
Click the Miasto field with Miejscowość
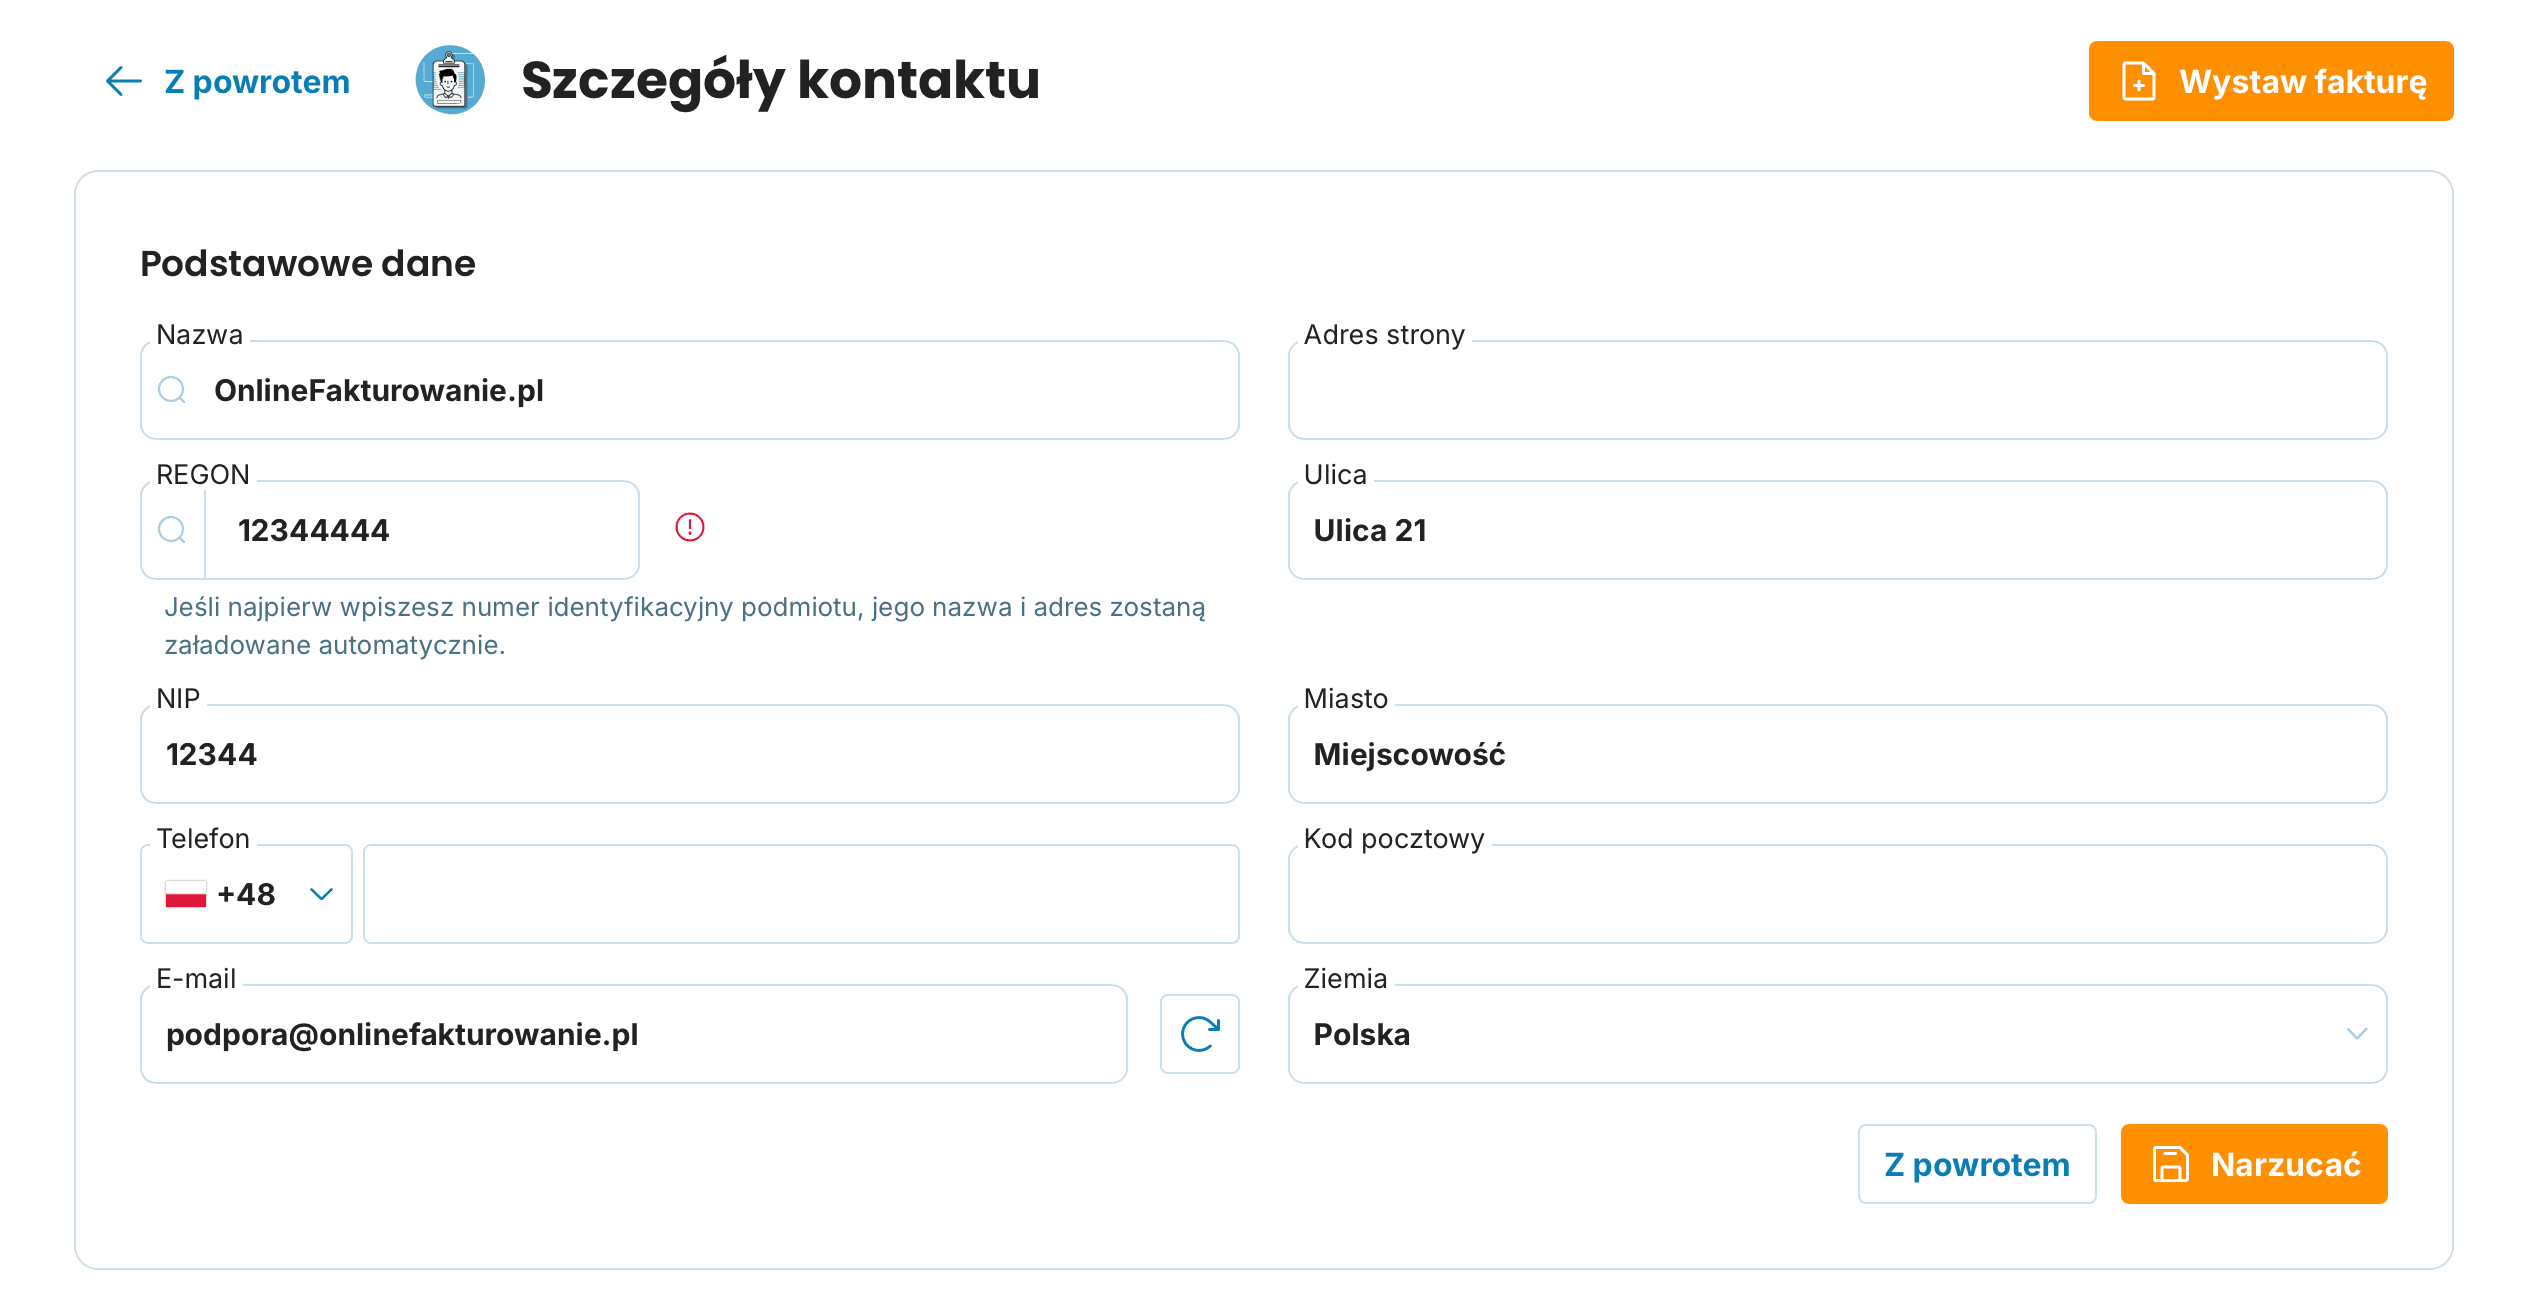[x=1837, y=754]
